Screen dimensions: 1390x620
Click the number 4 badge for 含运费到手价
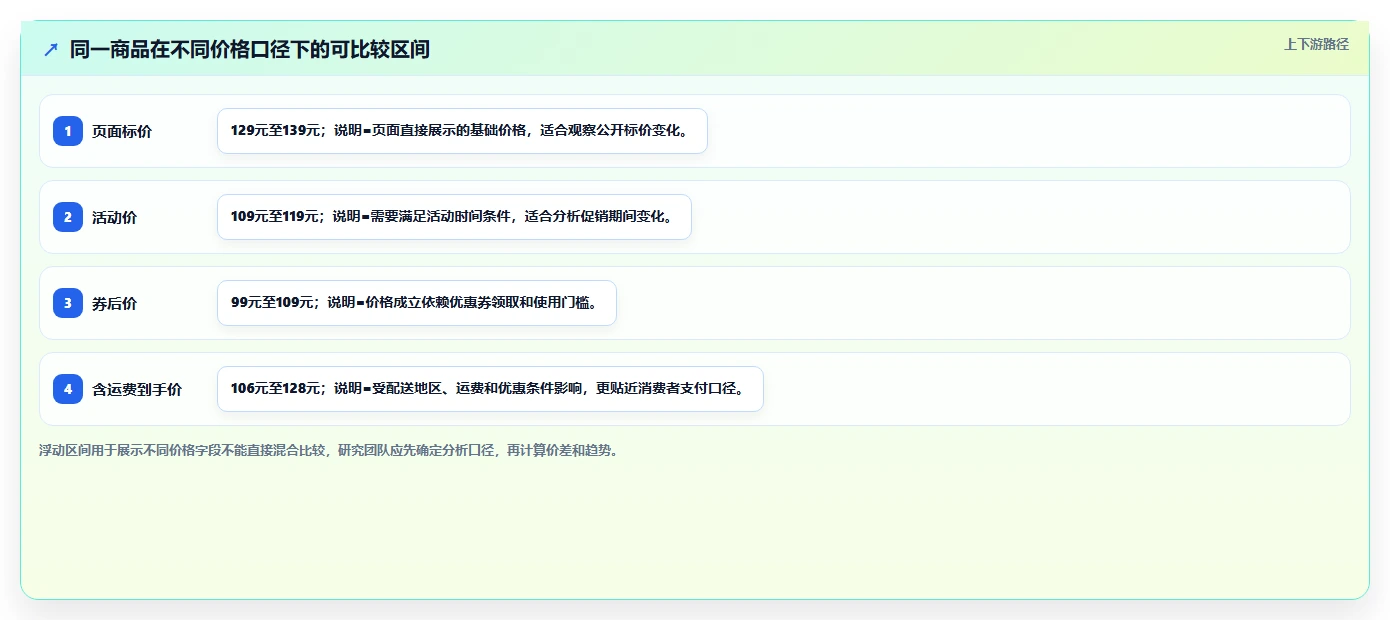pos(68,389)
